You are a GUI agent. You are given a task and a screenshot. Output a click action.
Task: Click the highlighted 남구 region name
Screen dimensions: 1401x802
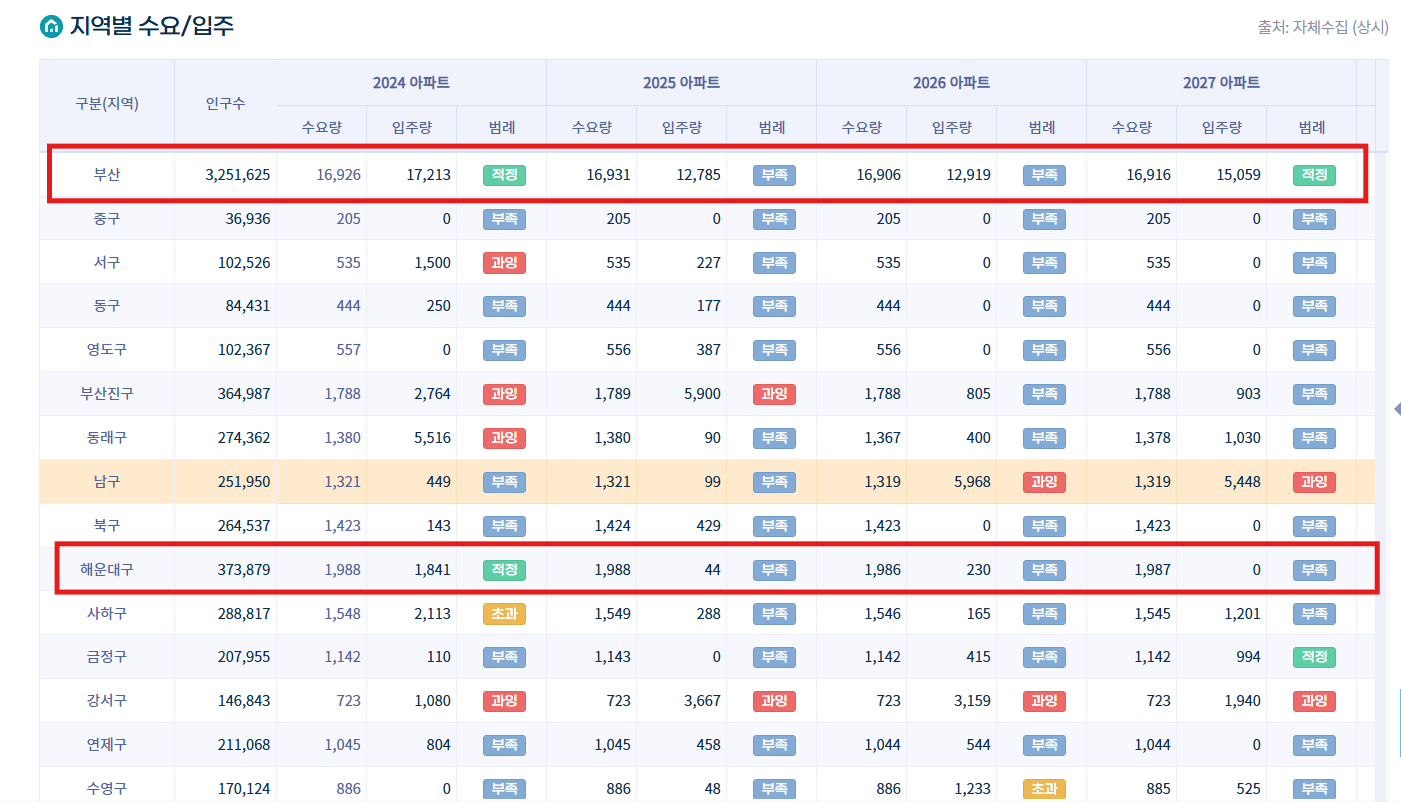107,482
